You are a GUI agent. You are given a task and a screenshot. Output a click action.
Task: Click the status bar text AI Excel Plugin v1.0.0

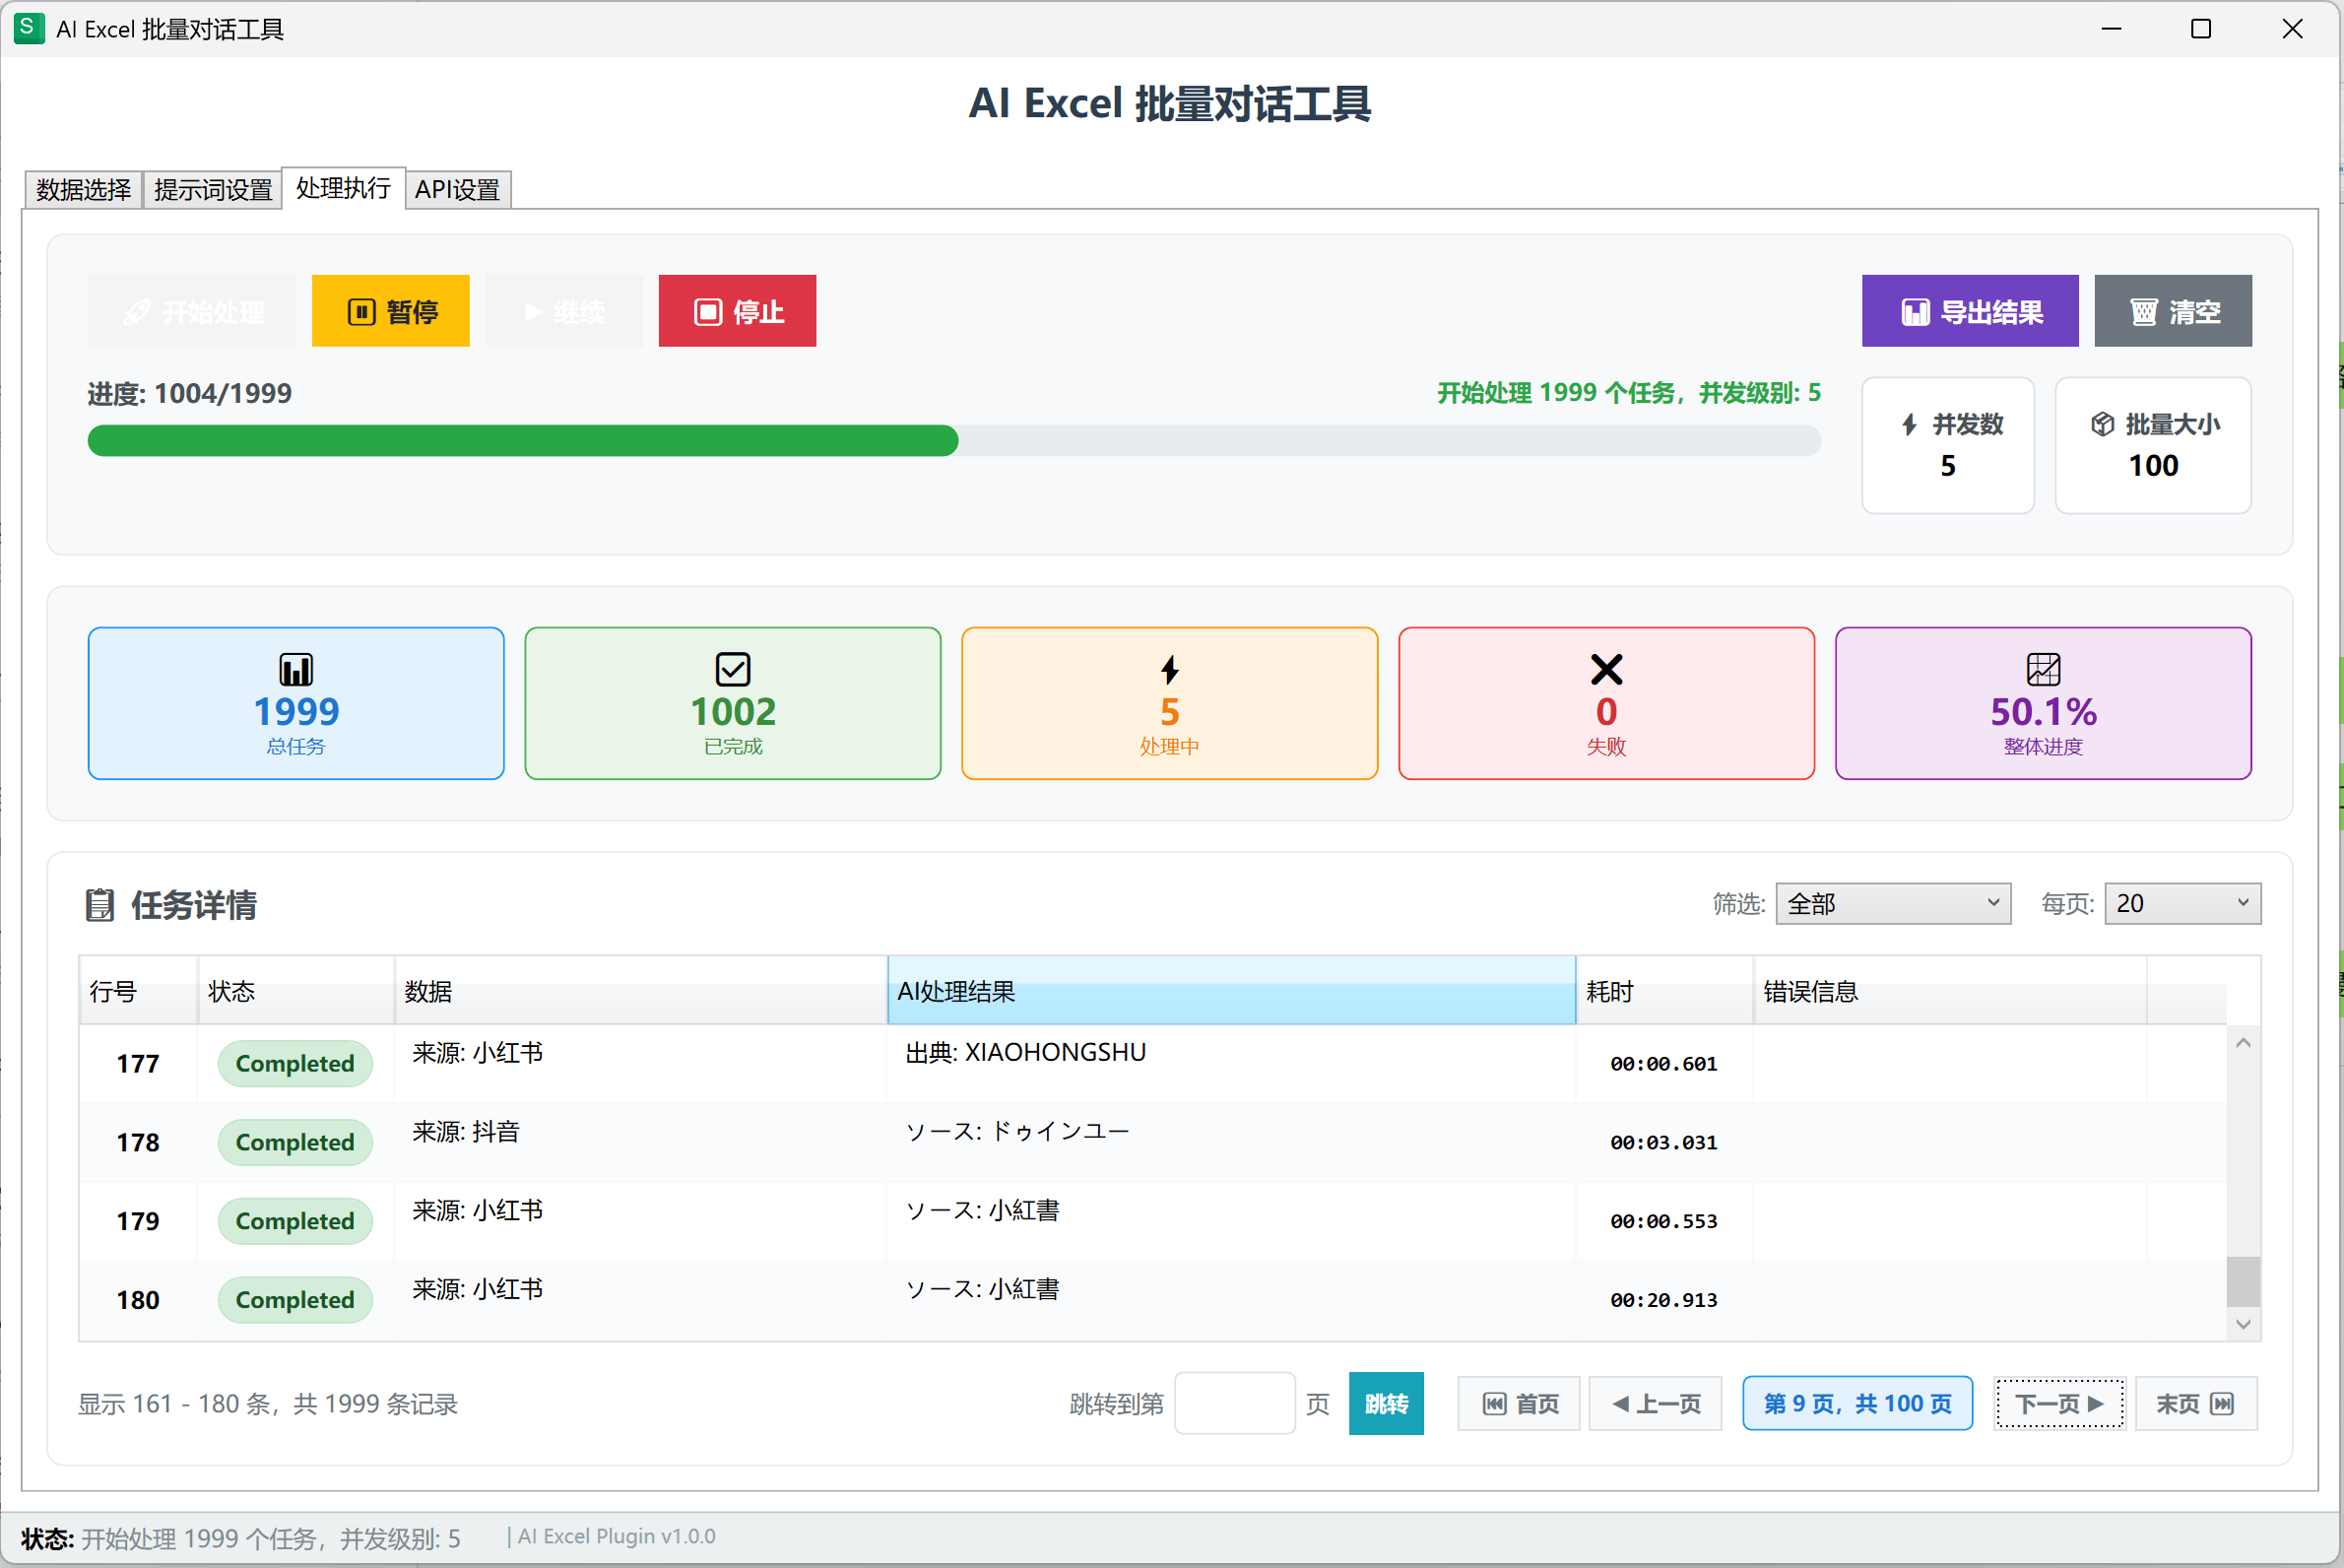tap(616, 1536)
